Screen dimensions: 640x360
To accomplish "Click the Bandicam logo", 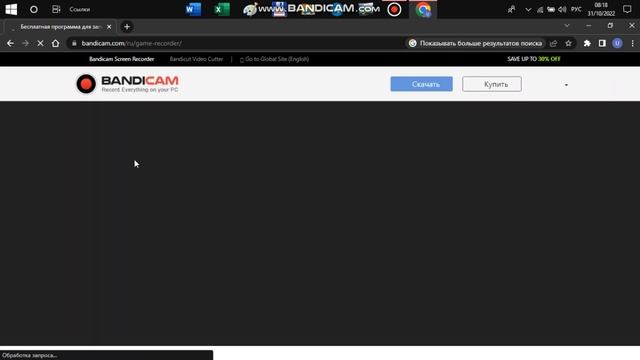I will tap(127, 84).
